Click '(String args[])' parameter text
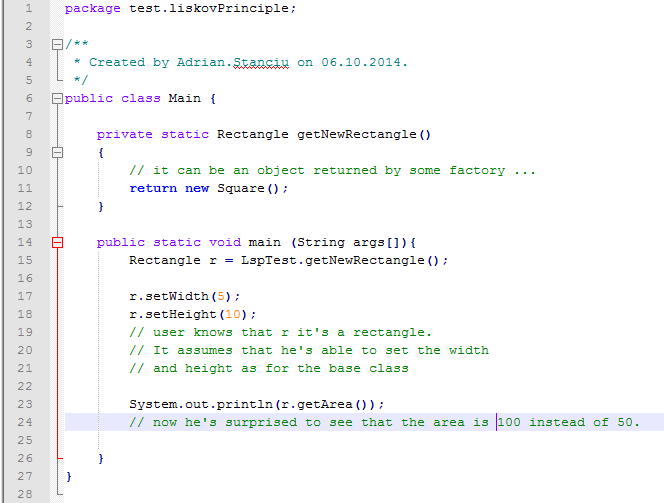The height and width of the screenshot is (503, 664). pos(349,243)
